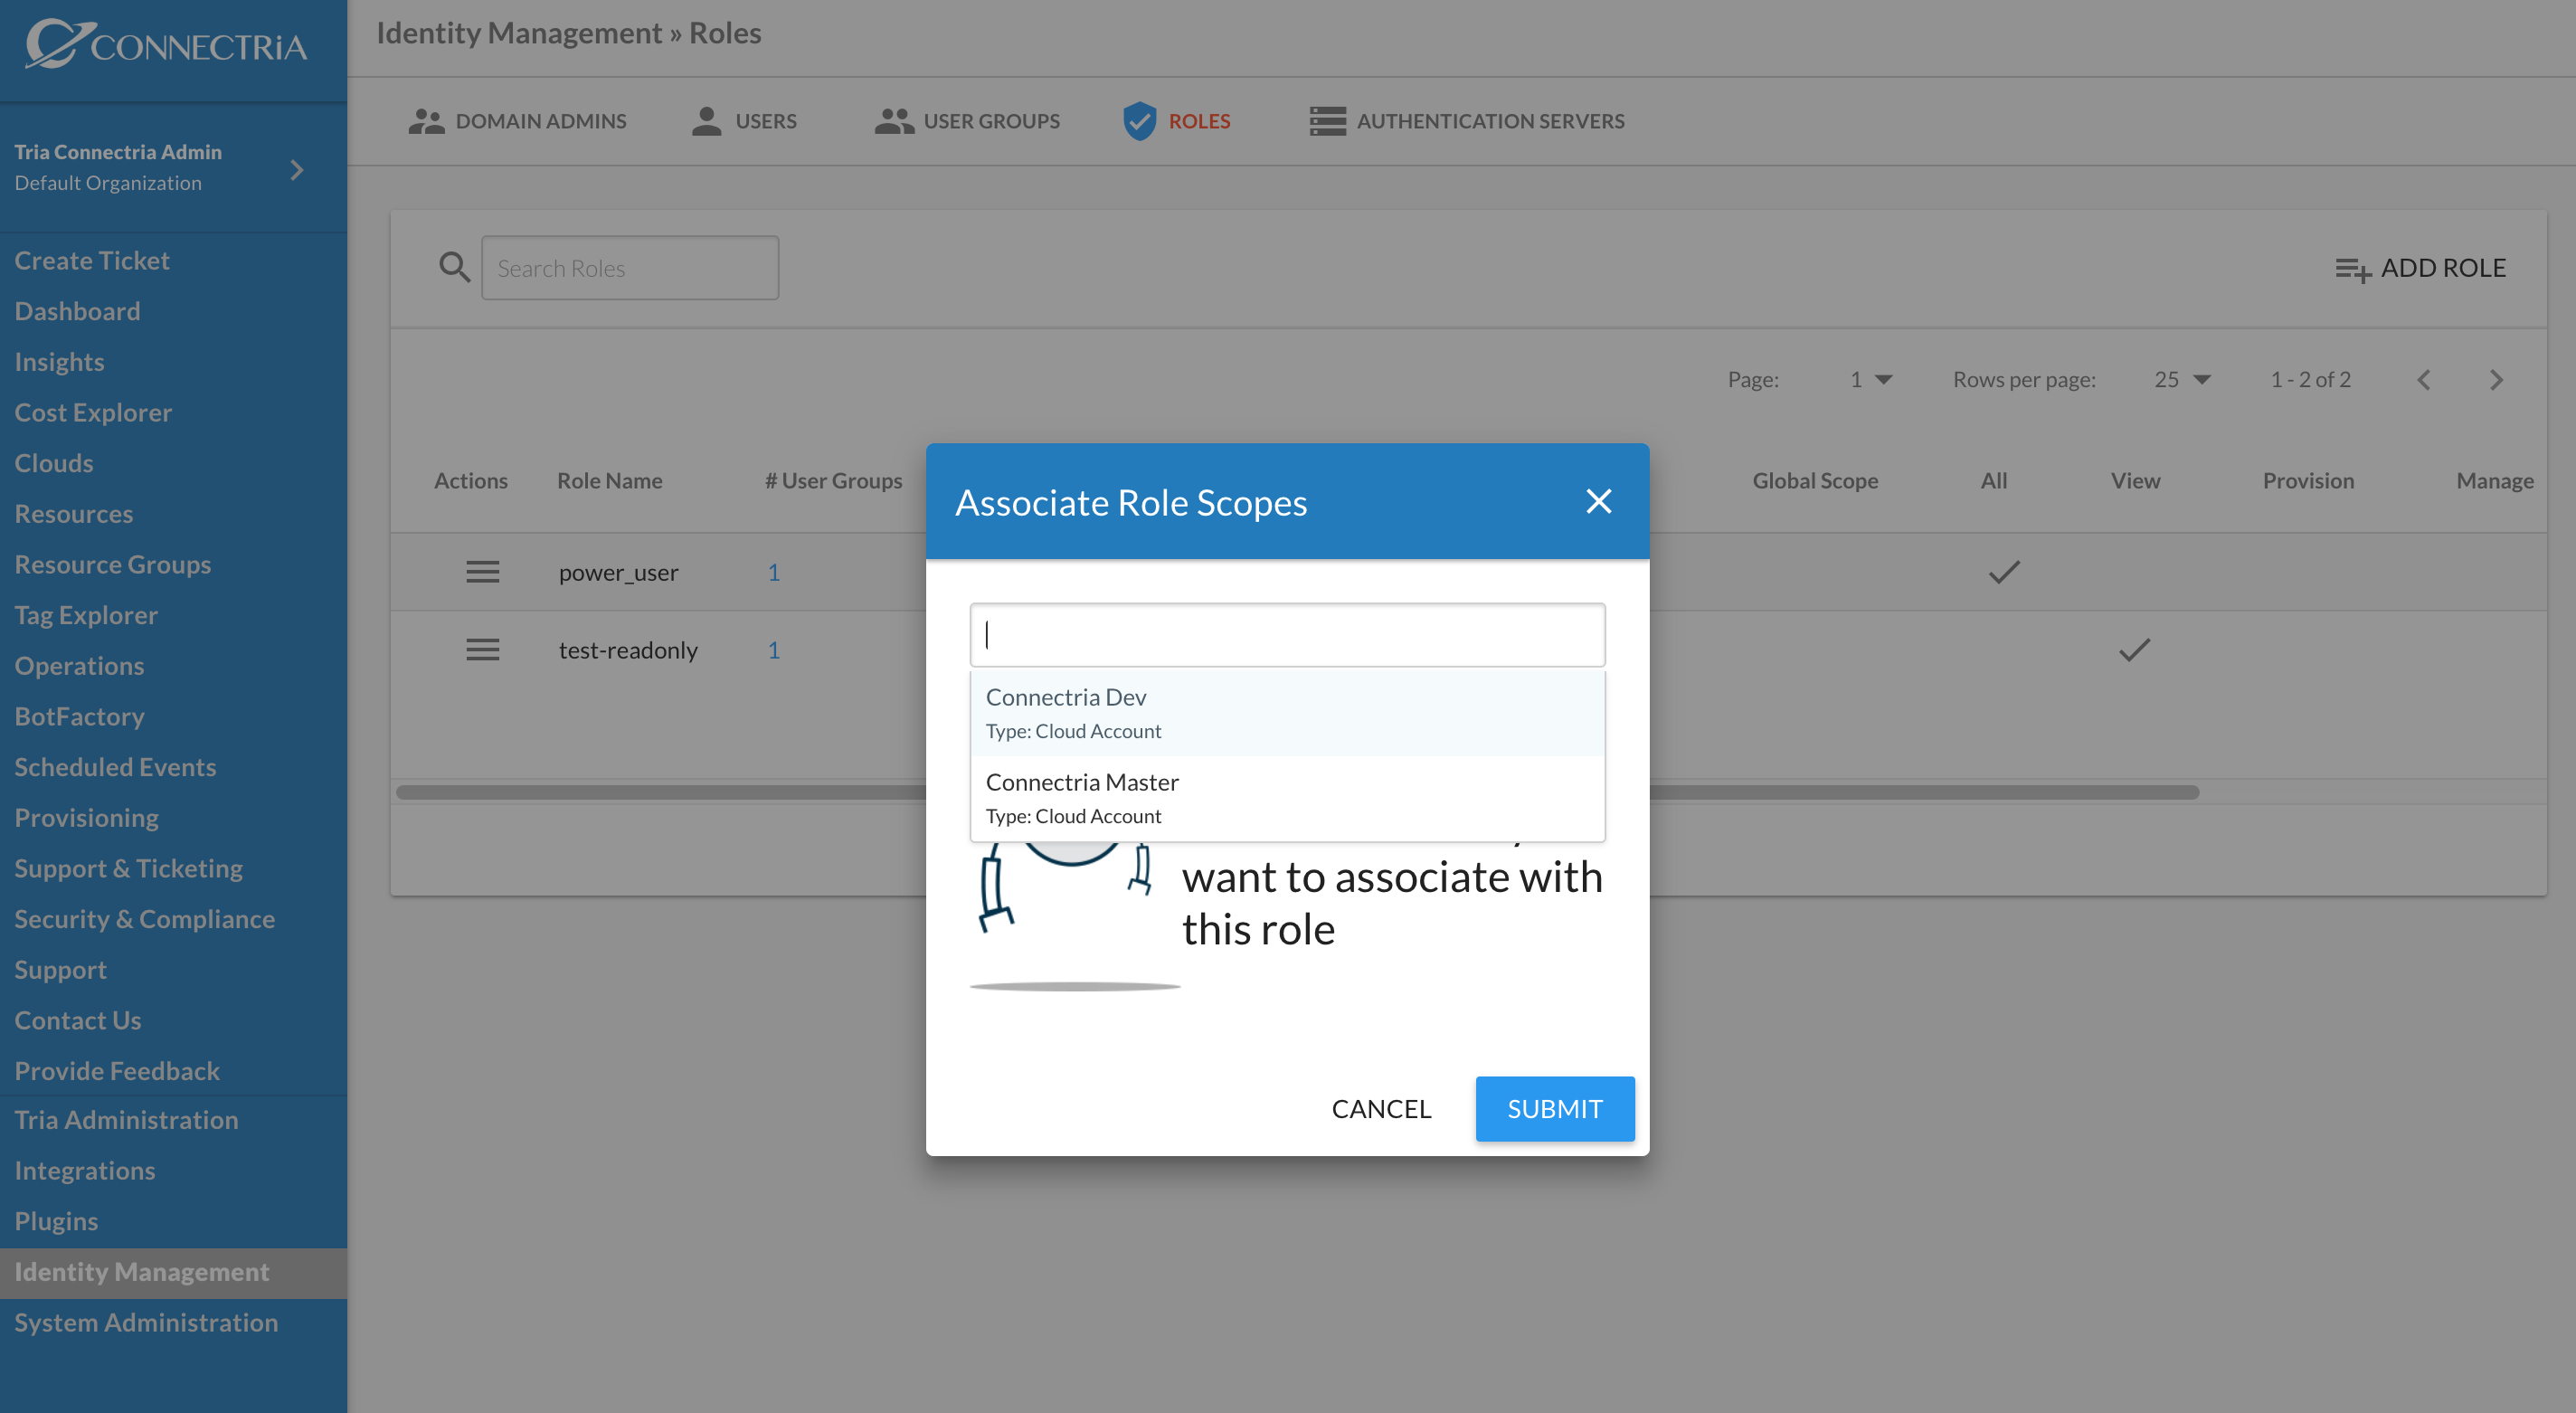Click the Authentication Servers icon
This screenshot has width=2576, height=1413.
point(1327,121)
